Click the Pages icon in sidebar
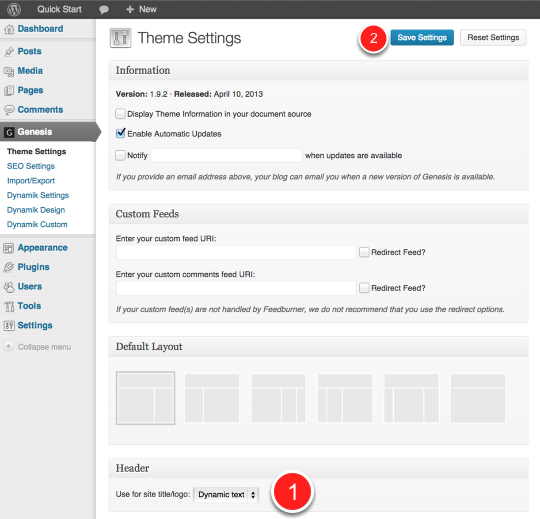 [x=9, y=91]
